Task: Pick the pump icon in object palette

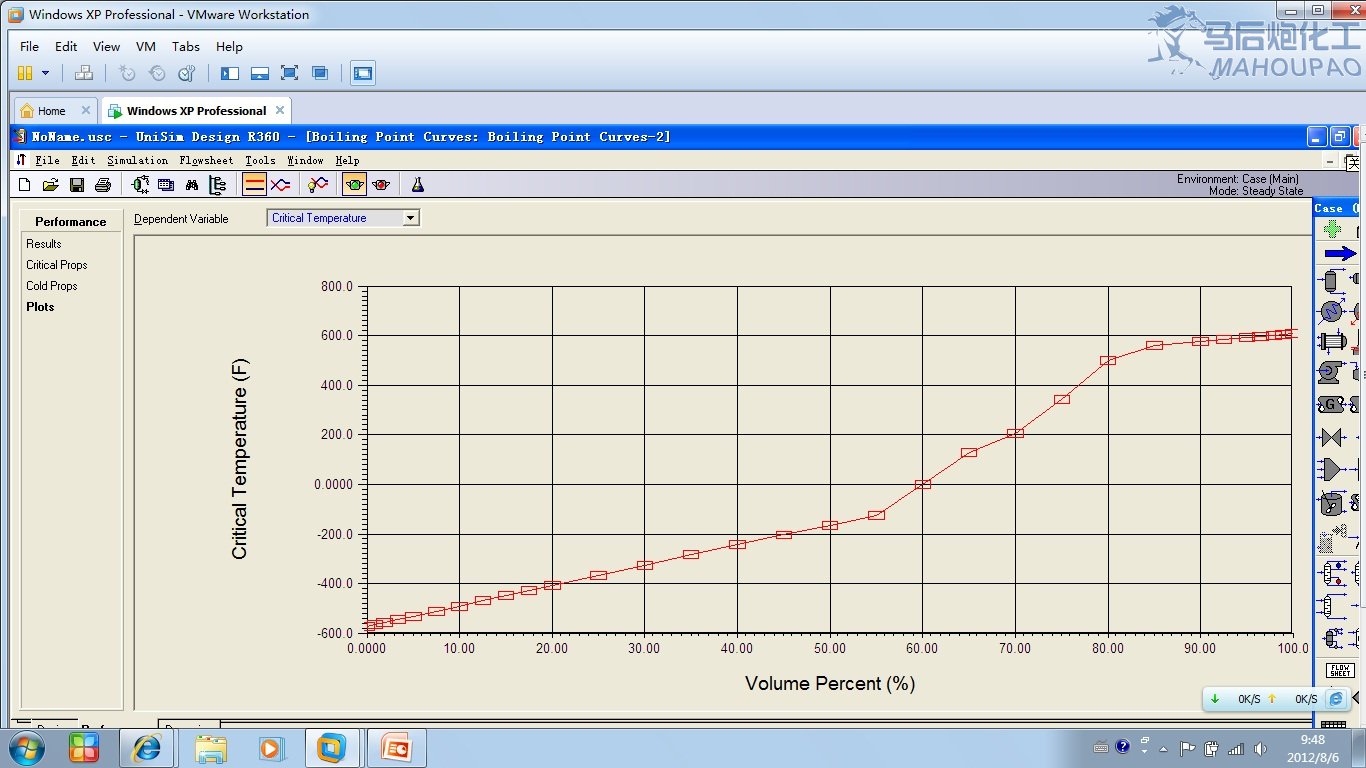Action: pyautogui.click(x=1330, y=372)
